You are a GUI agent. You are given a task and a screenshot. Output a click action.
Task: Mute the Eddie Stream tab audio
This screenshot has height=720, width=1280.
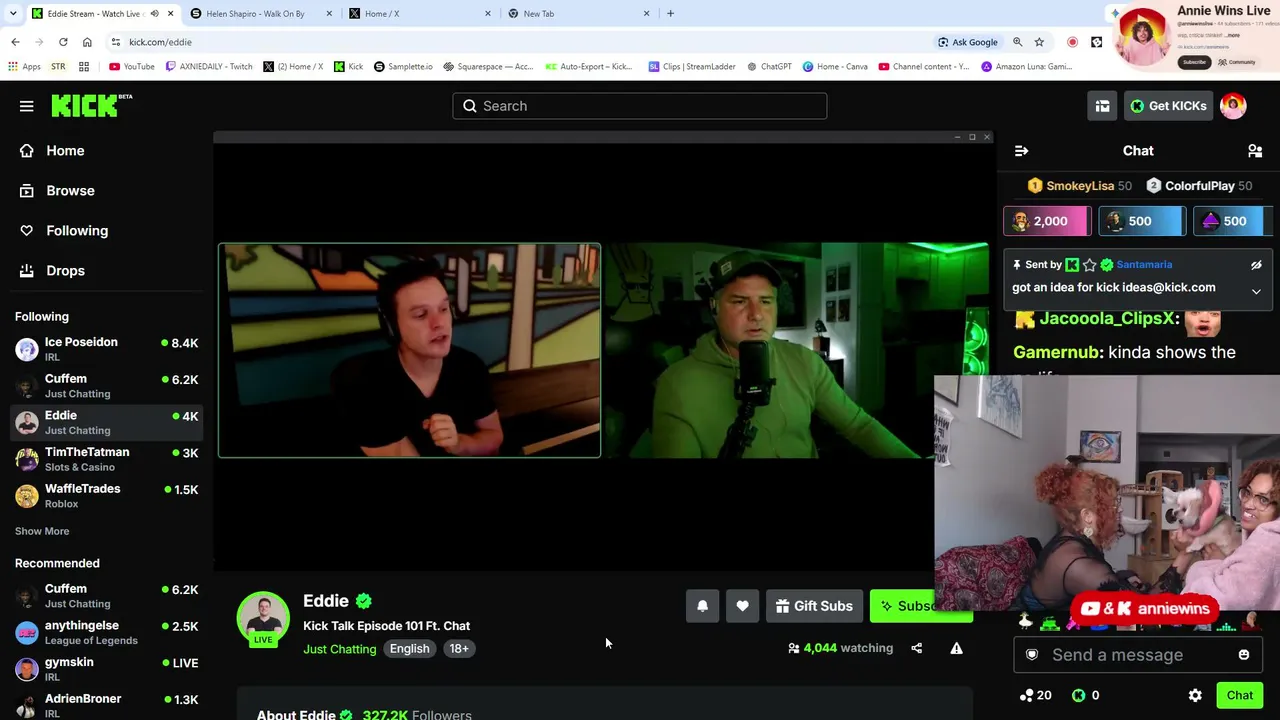point(154,14)
